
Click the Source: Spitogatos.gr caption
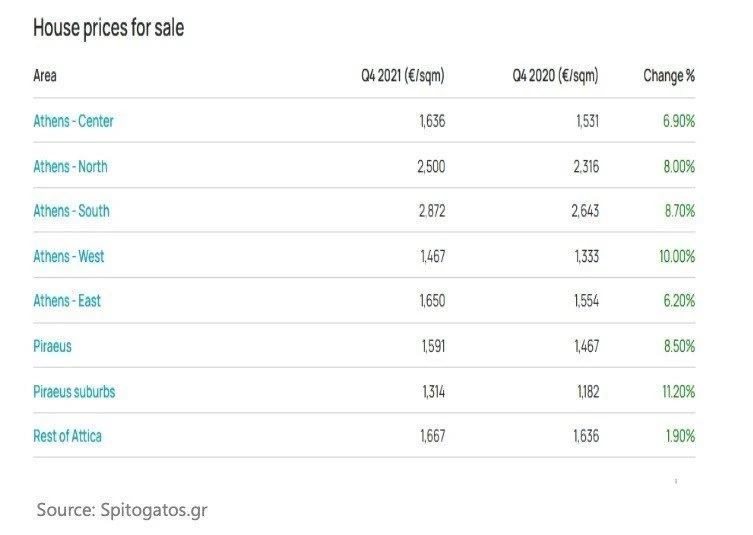coord(122,510)
